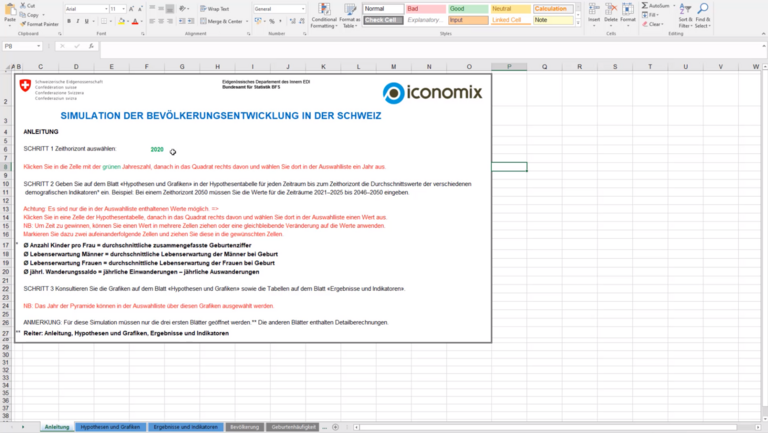Image resolution: width=768 pixels, height=433 pixels.
Task: Activate the Format Painter brush
Action: point(39,24)
